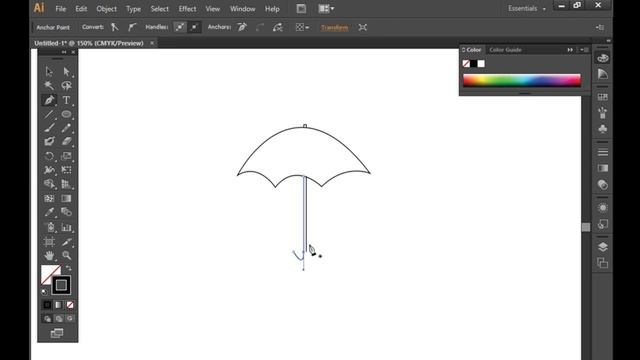Select the Slice tool
Screen dimensions: 640x360
(x=66, y=242)
